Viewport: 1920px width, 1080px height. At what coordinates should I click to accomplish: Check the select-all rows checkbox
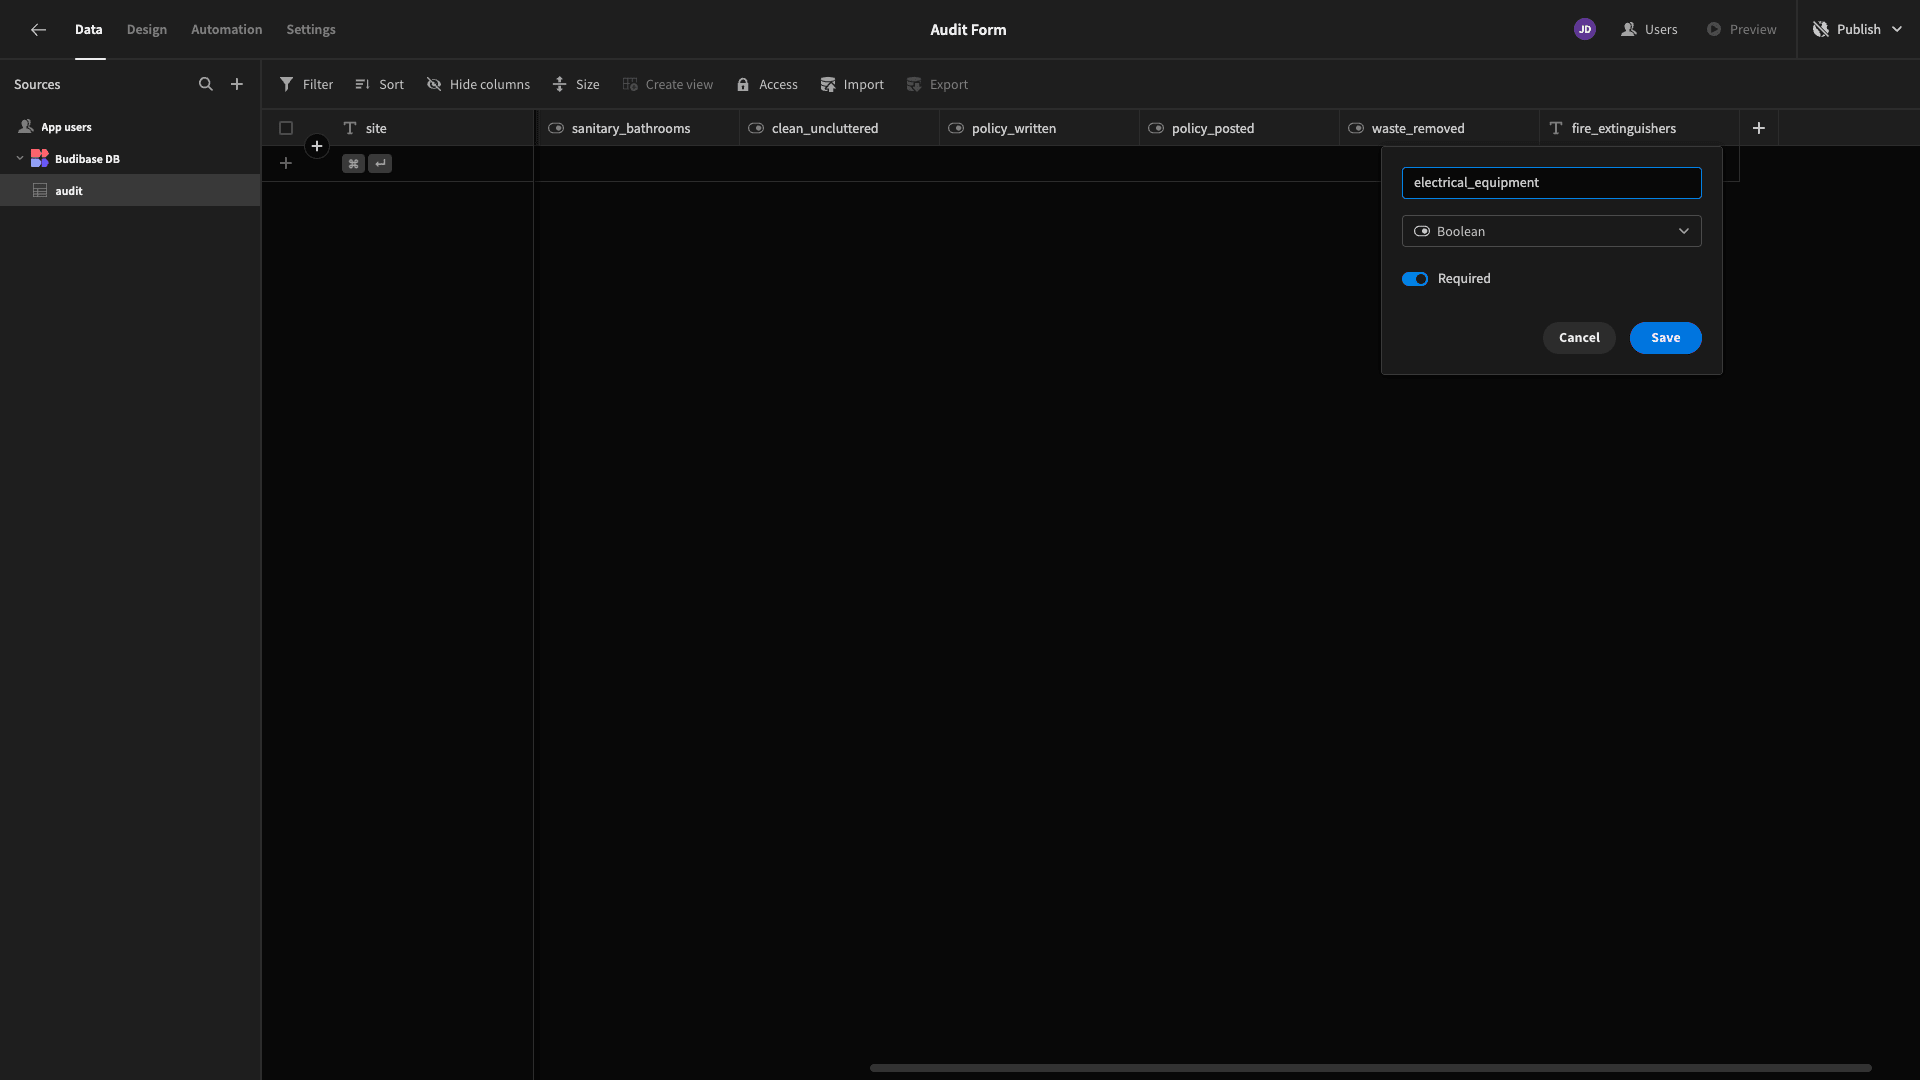coord(286,128)
